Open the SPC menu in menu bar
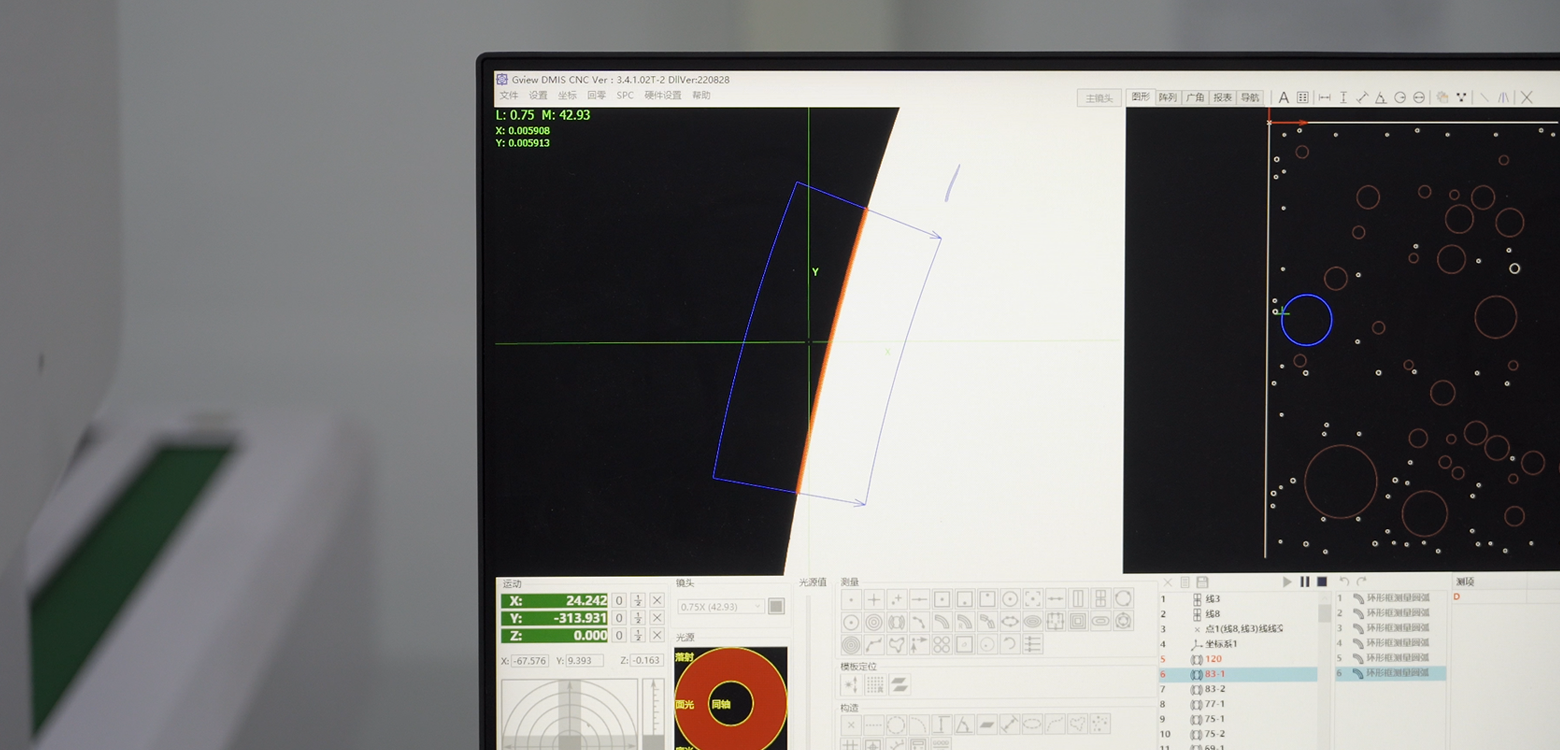The height and width of the screenshot is (750, 1560). (x=625, y=96)
